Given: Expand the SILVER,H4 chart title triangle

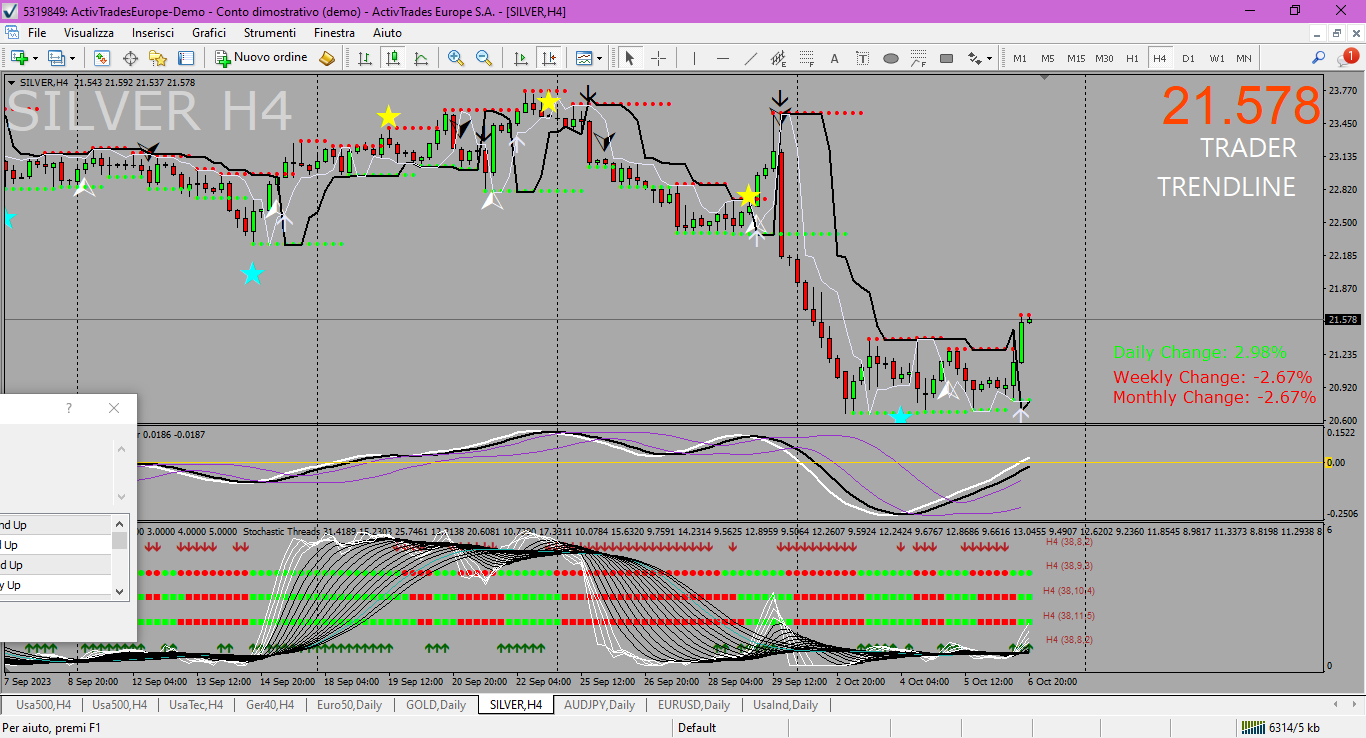Looking at the screenshot, I should (12, 83).
